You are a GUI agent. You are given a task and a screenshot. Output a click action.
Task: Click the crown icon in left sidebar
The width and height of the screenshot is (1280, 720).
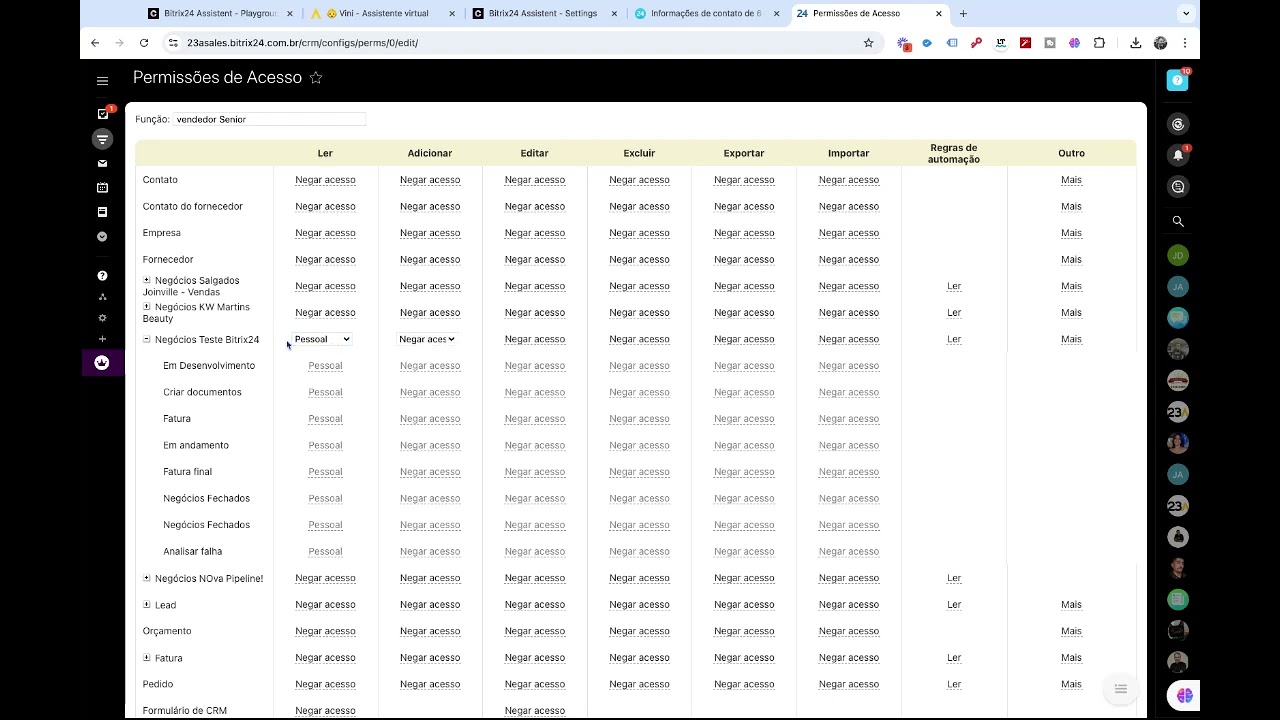102,363
